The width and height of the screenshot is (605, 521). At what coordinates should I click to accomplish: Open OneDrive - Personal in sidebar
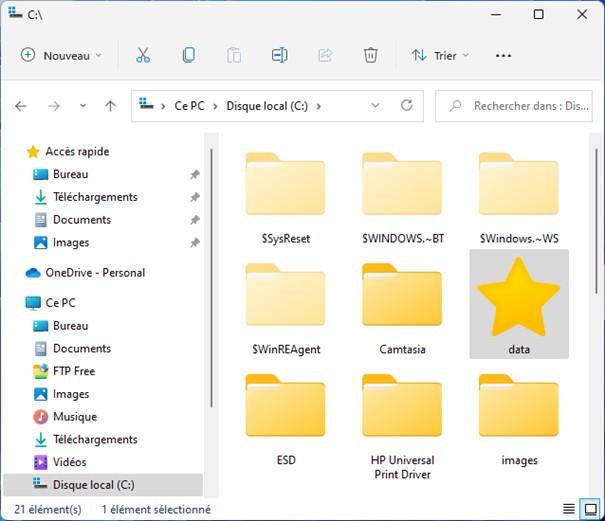pyautogui.click(x=95, y=272)
